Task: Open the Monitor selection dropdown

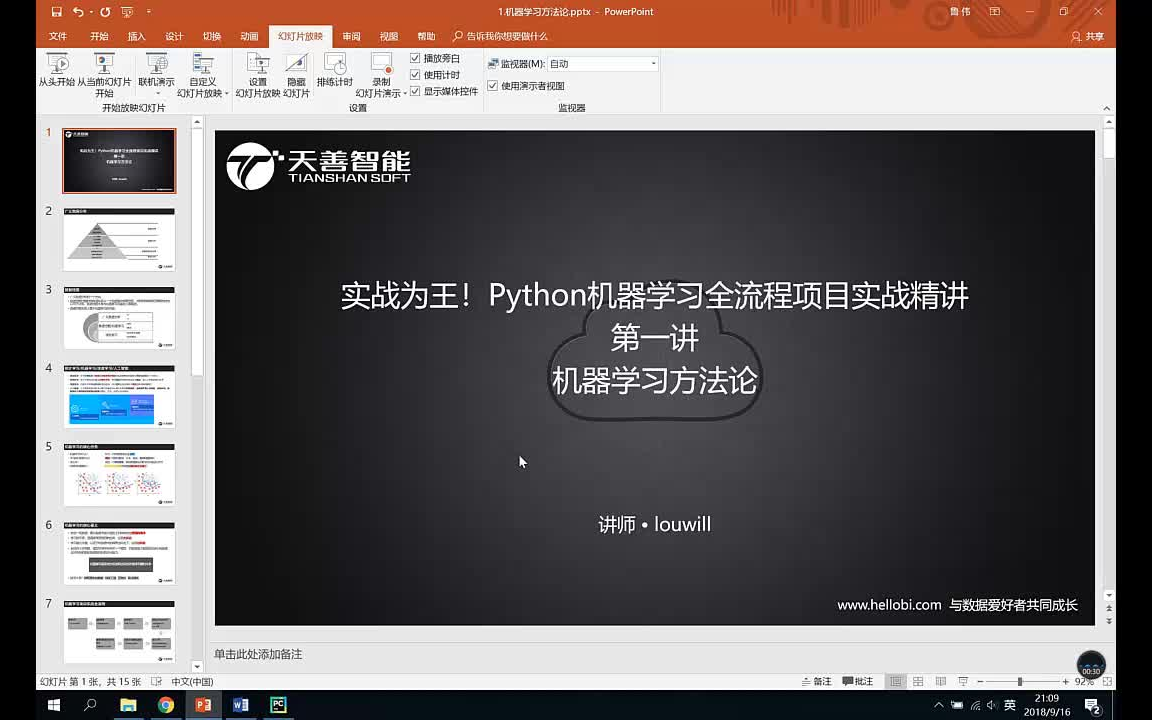Action: click(652, 62)
